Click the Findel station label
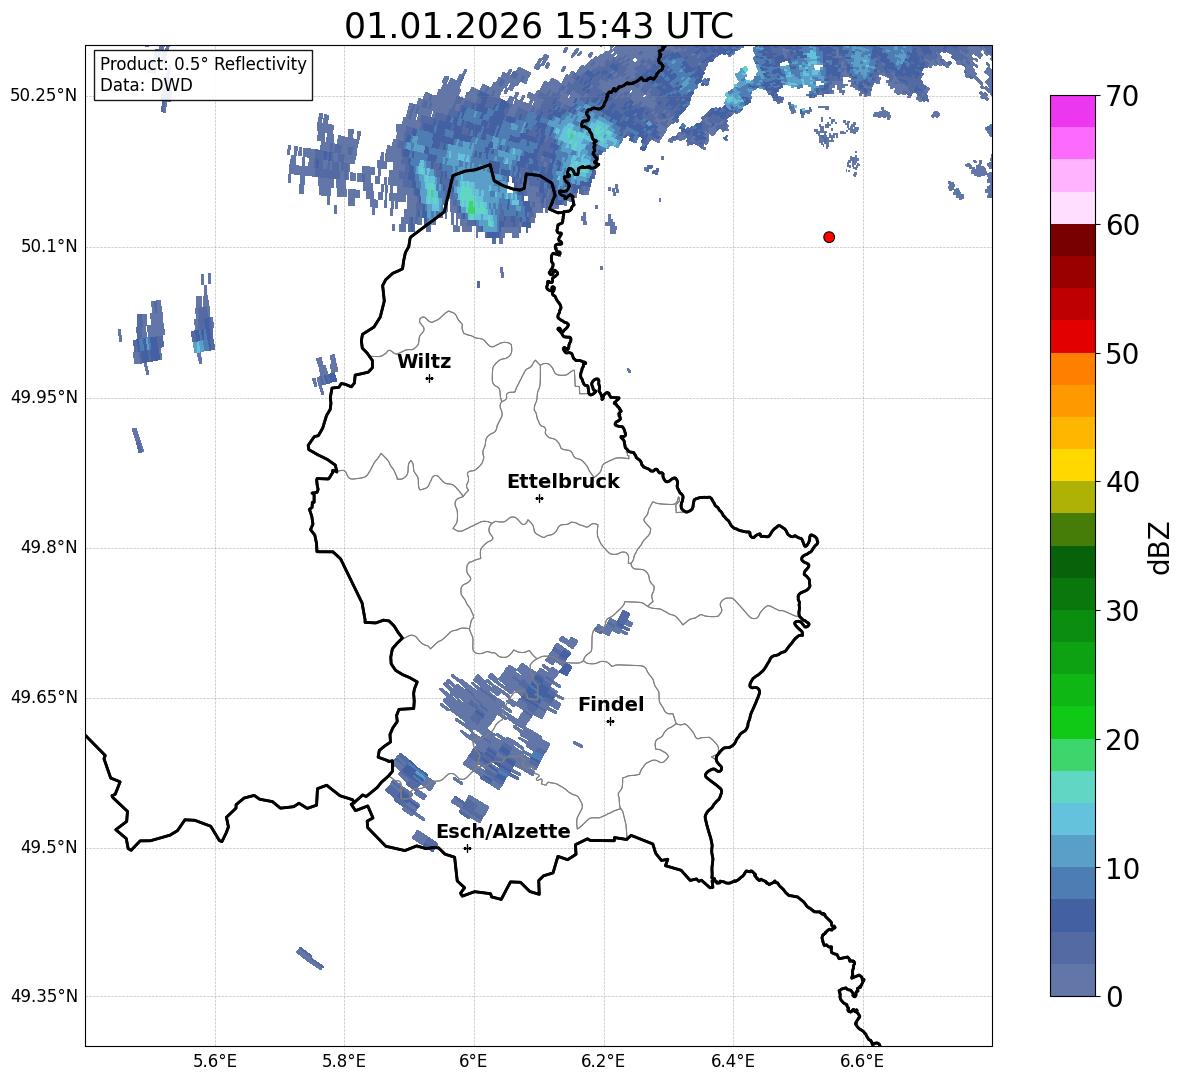The image size is (1184, 1081). pos(611,704)
